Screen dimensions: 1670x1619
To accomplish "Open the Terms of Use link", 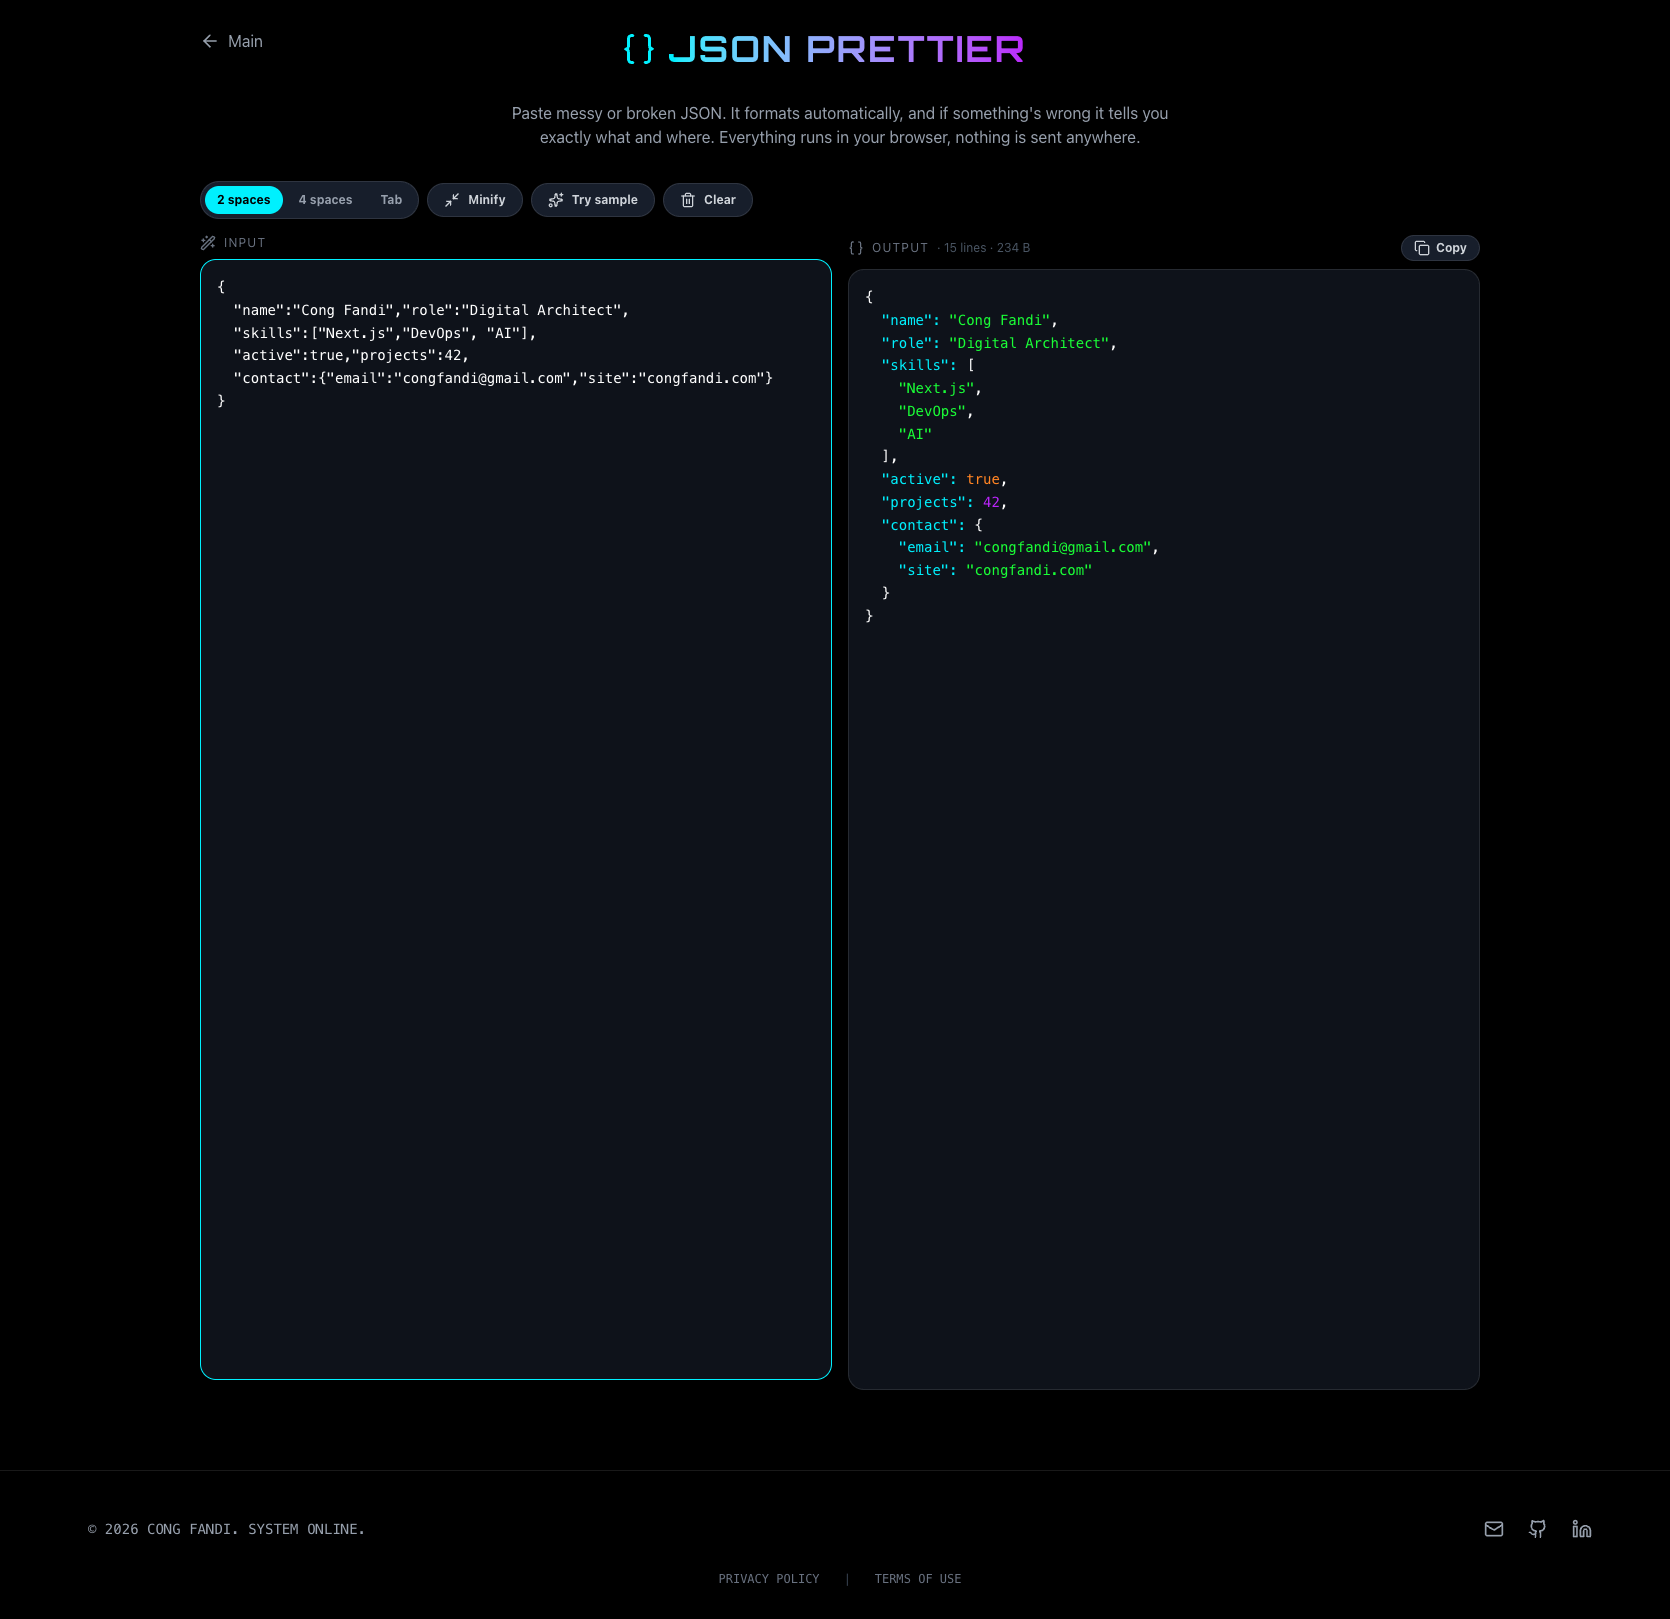I will coord(918,1579).
